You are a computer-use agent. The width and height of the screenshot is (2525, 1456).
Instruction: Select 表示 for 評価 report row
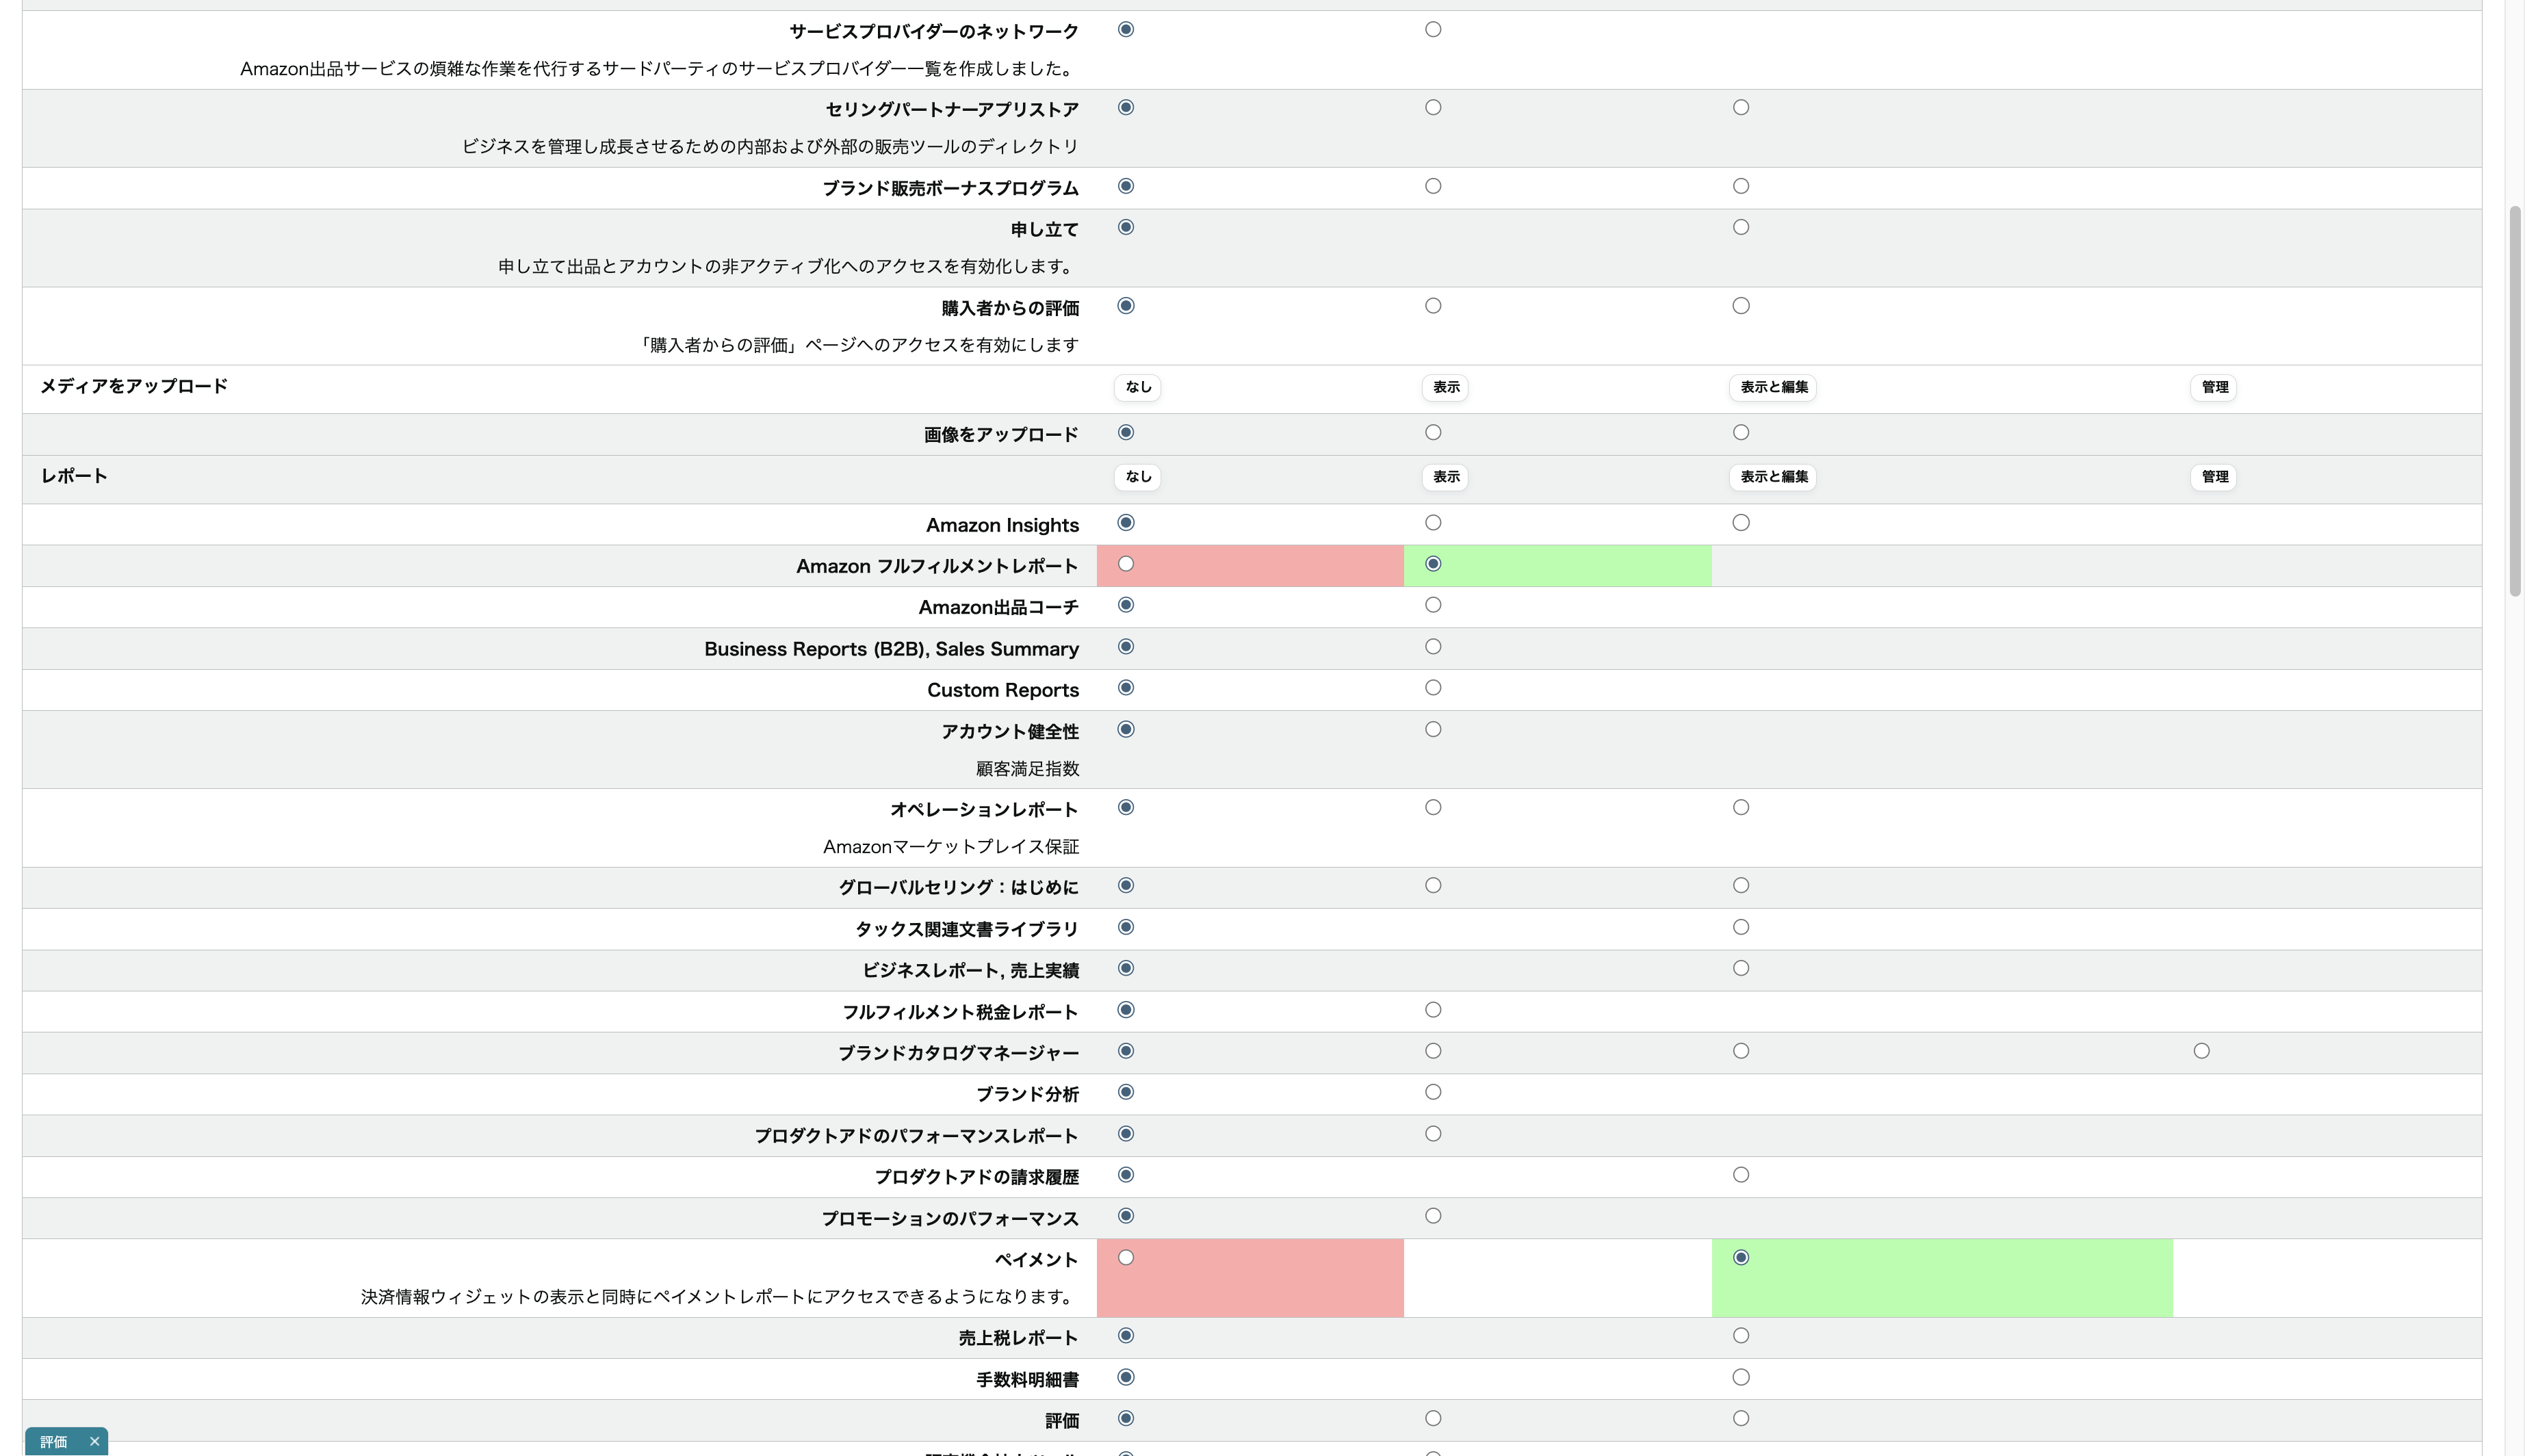pyautogui.click(x=1433, y=1419)
